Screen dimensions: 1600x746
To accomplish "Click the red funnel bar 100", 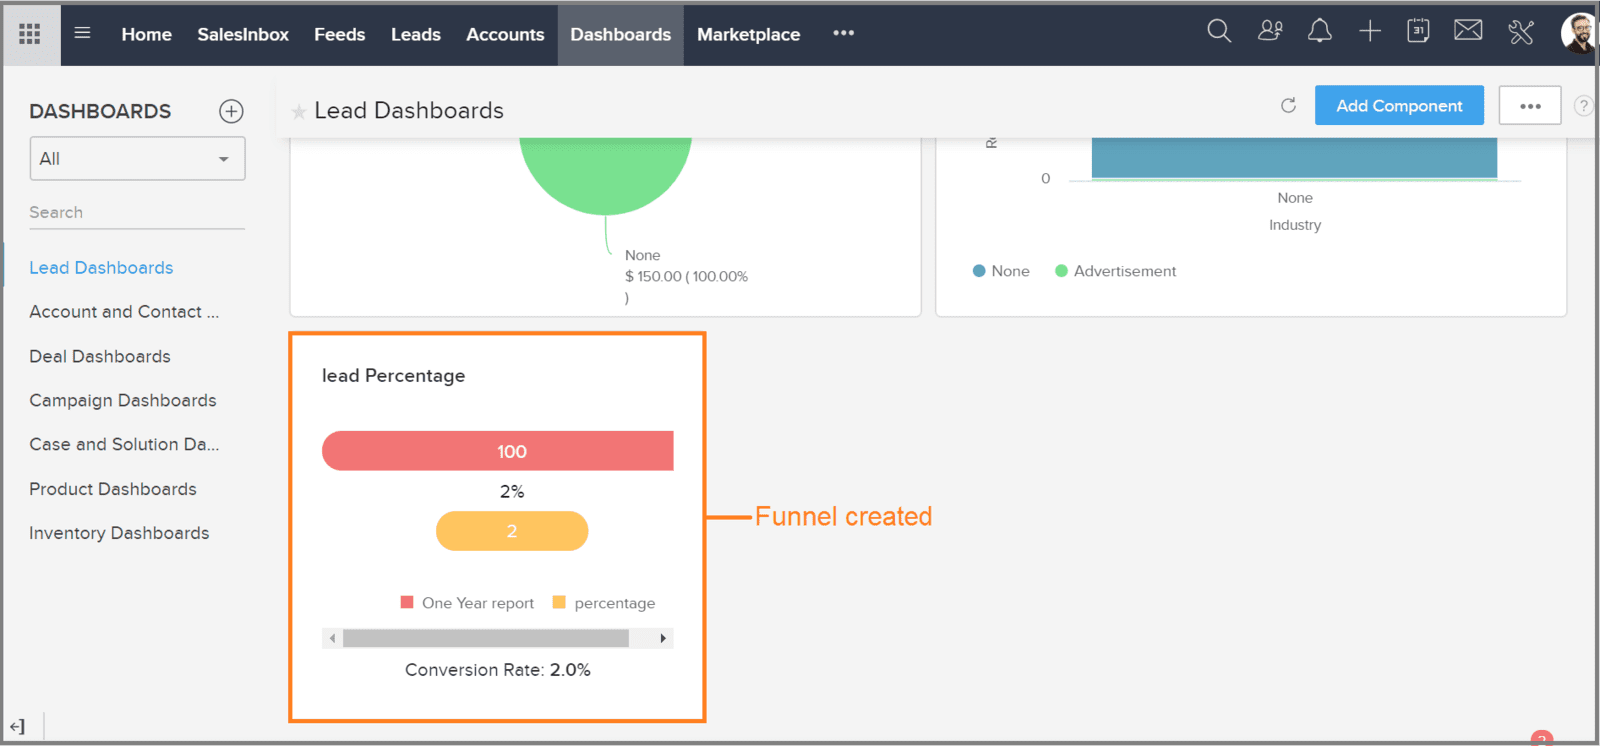I will (x=498, y=451).
